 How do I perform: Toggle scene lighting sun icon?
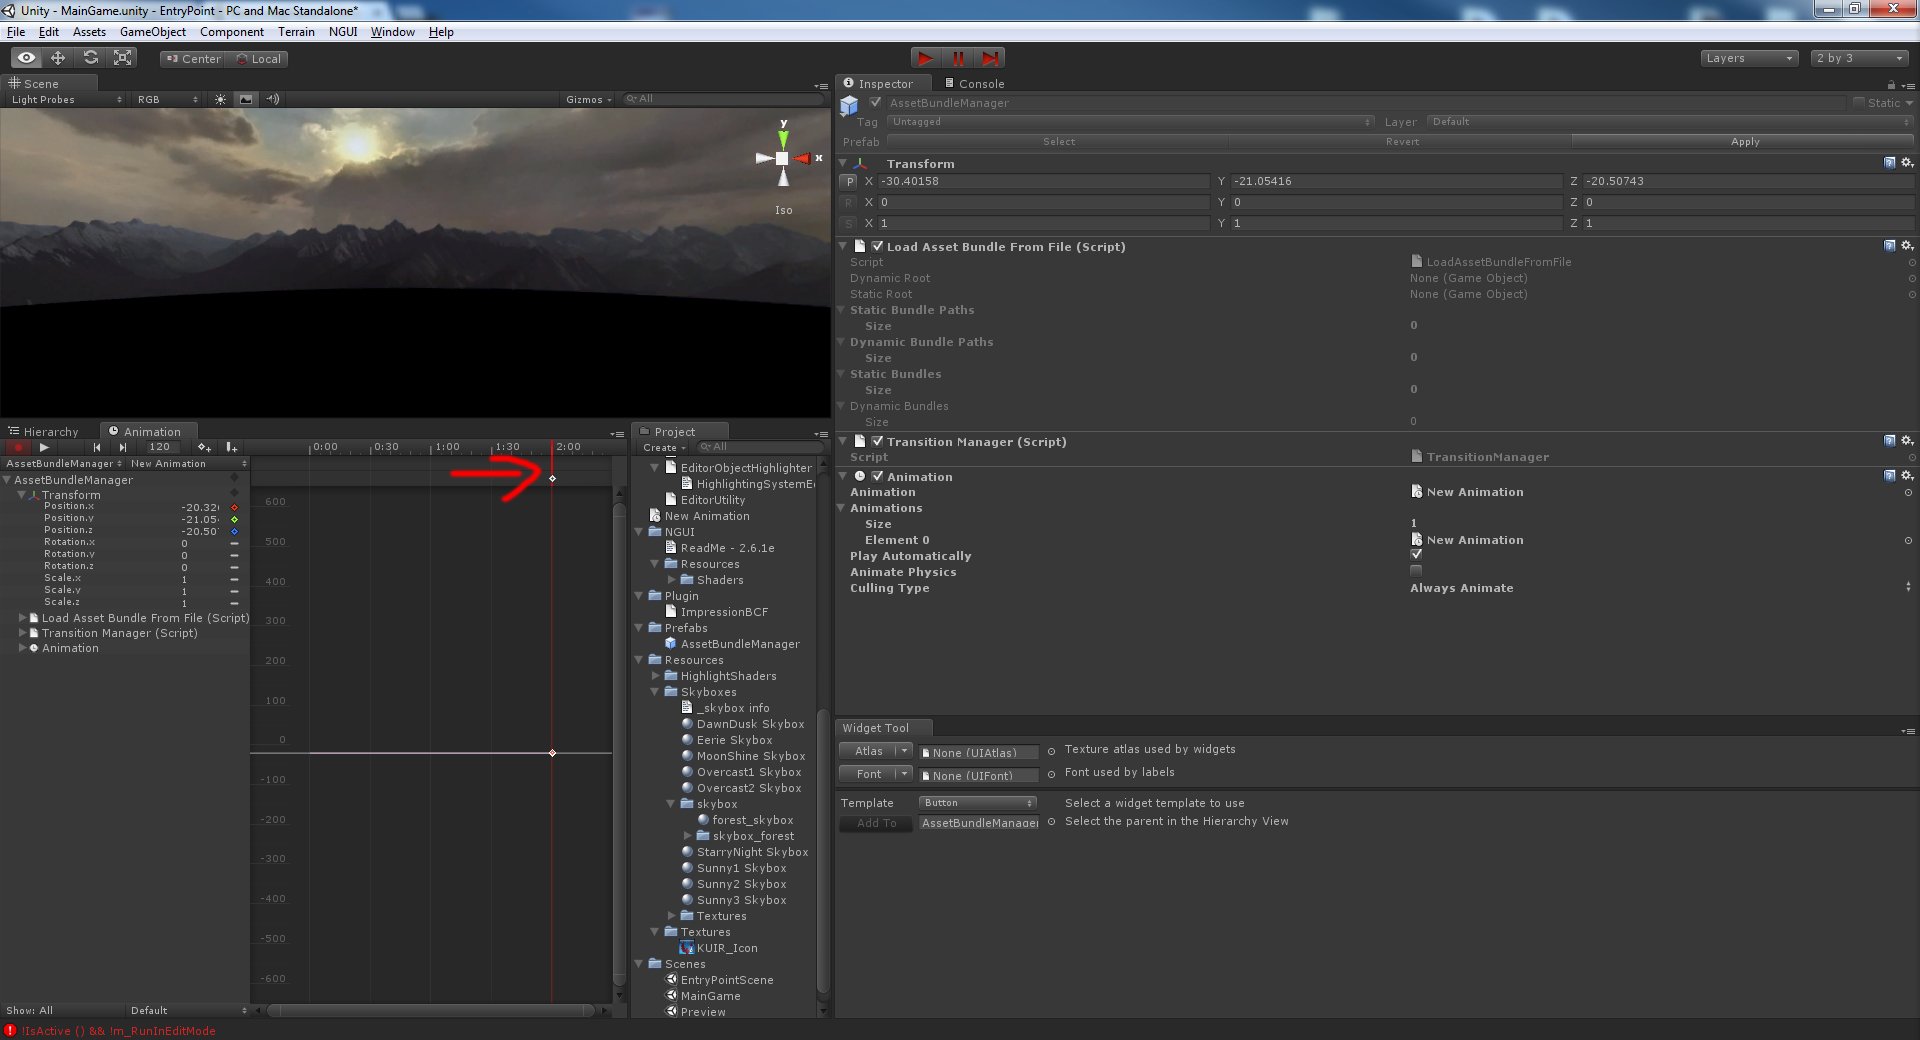click(221, 99)
